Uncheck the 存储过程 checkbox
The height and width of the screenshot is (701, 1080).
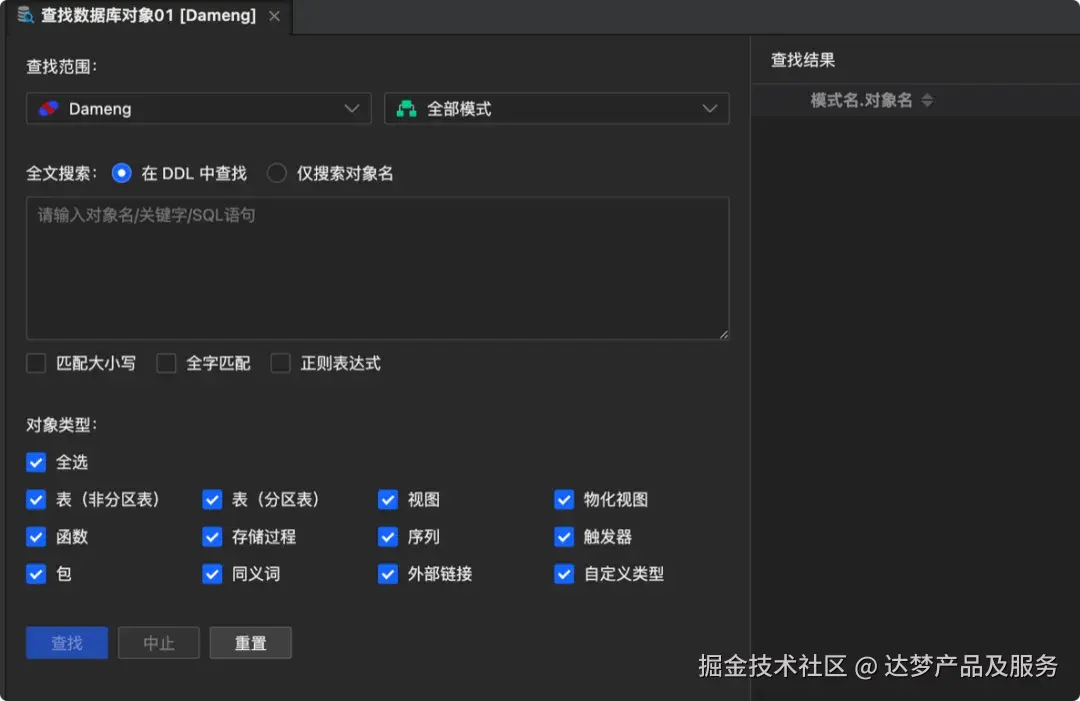(x=212, y=536)
